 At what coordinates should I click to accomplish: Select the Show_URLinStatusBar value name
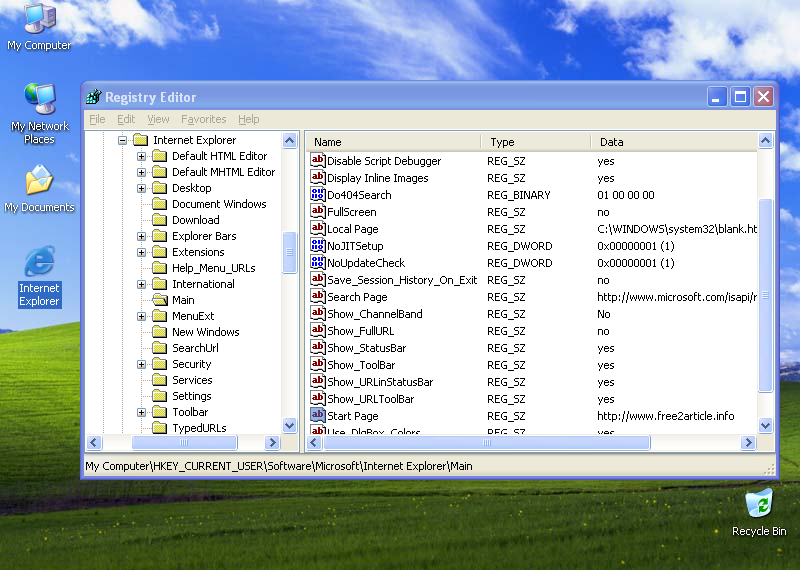coord(380,382)
